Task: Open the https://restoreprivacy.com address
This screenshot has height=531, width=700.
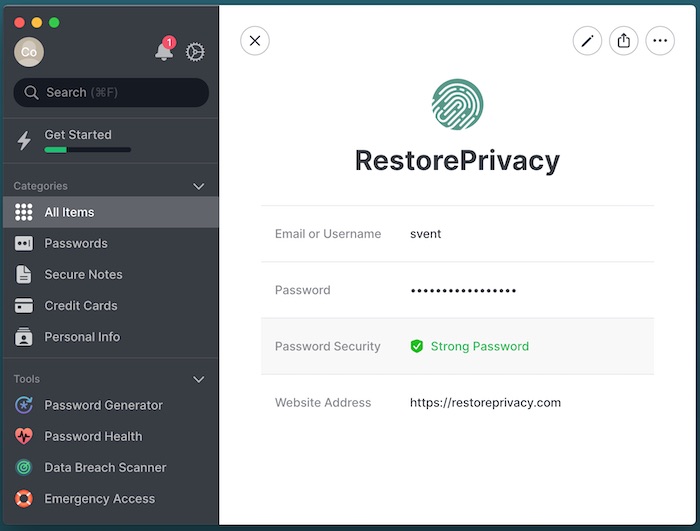Action: click(485, 403)
